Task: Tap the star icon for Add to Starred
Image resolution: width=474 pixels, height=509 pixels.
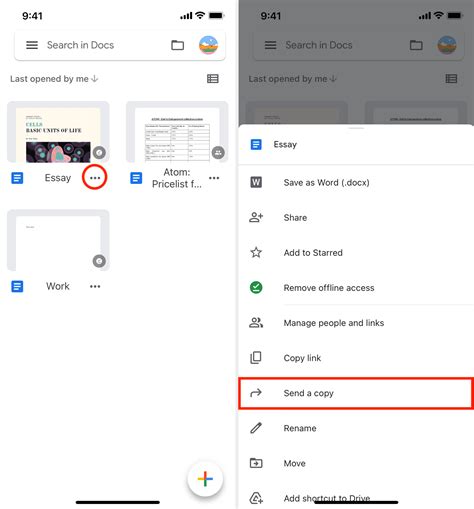Action: pos(256,252)
